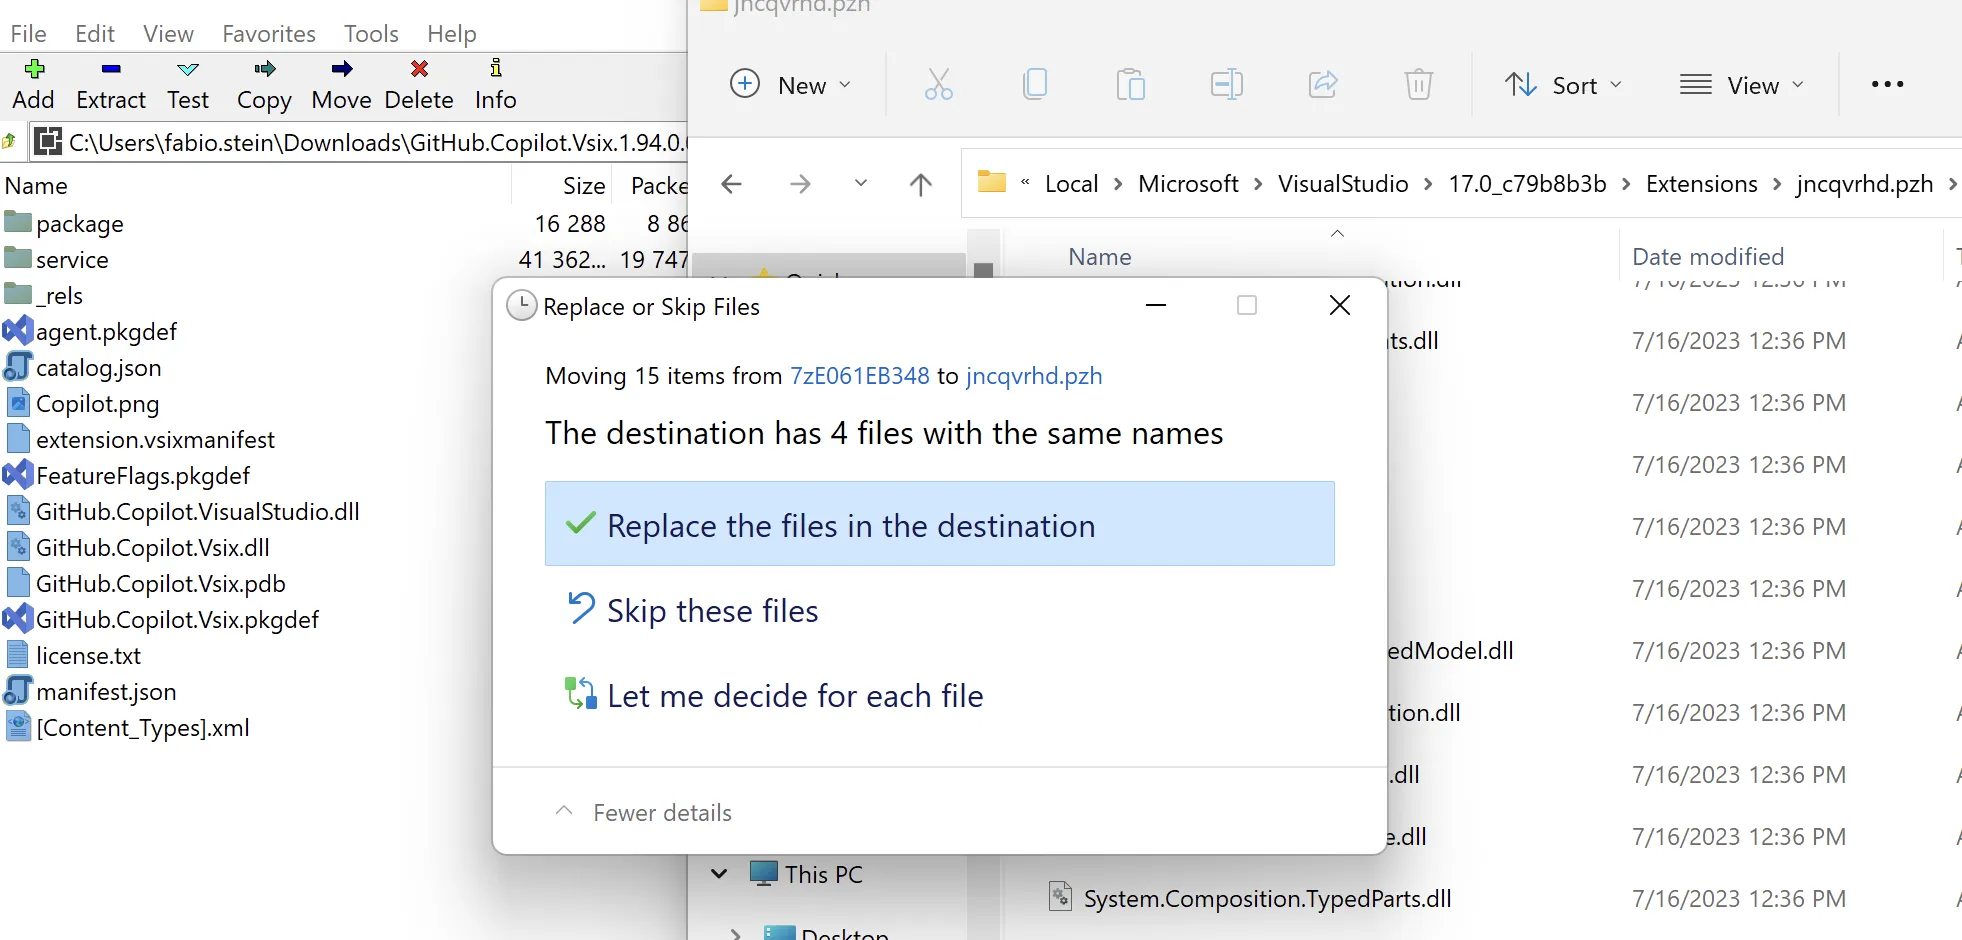This screenshot has width=1962, height=940.
Task: Open the 7-Zip File menu
Action: point(29,33)
